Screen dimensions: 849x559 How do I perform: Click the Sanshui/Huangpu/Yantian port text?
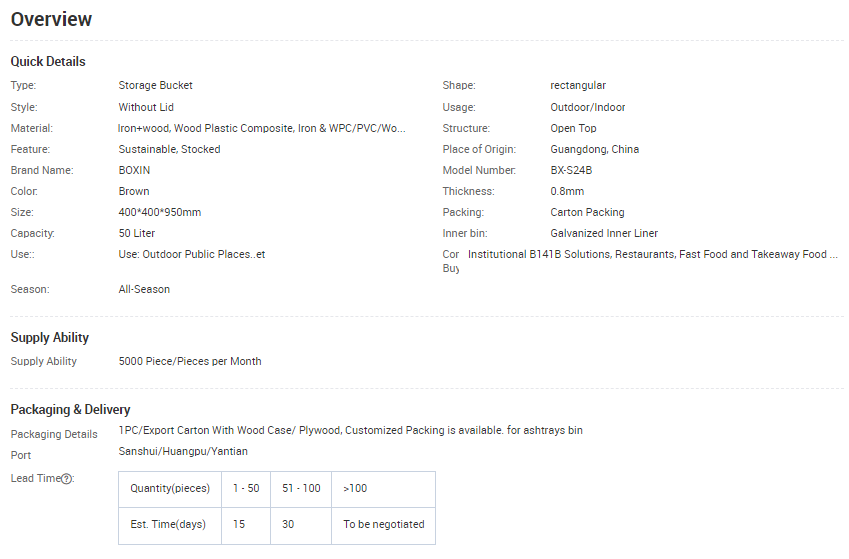[x=183, y=451]
